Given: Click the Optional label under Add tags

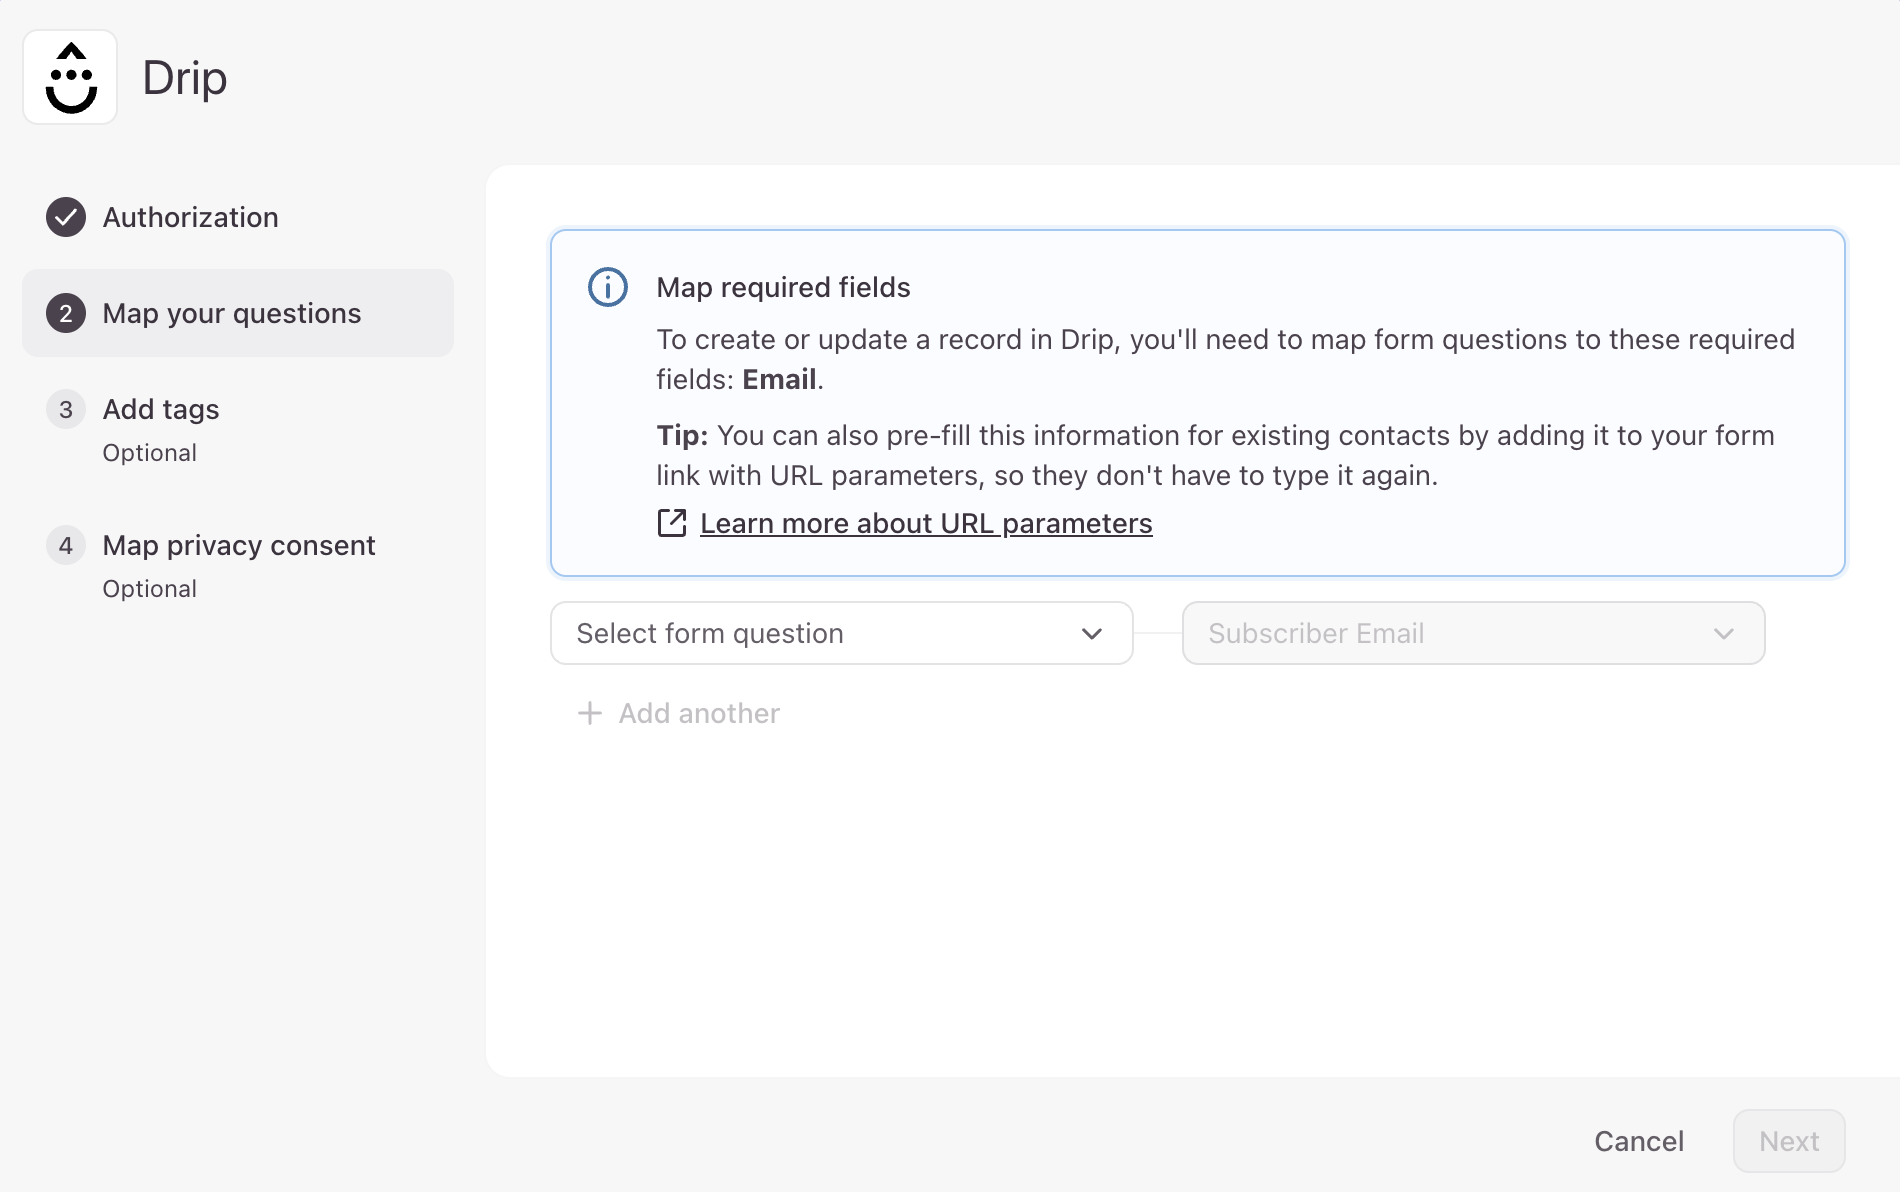Looking at the screenshot, I should [x=150, y=453].
